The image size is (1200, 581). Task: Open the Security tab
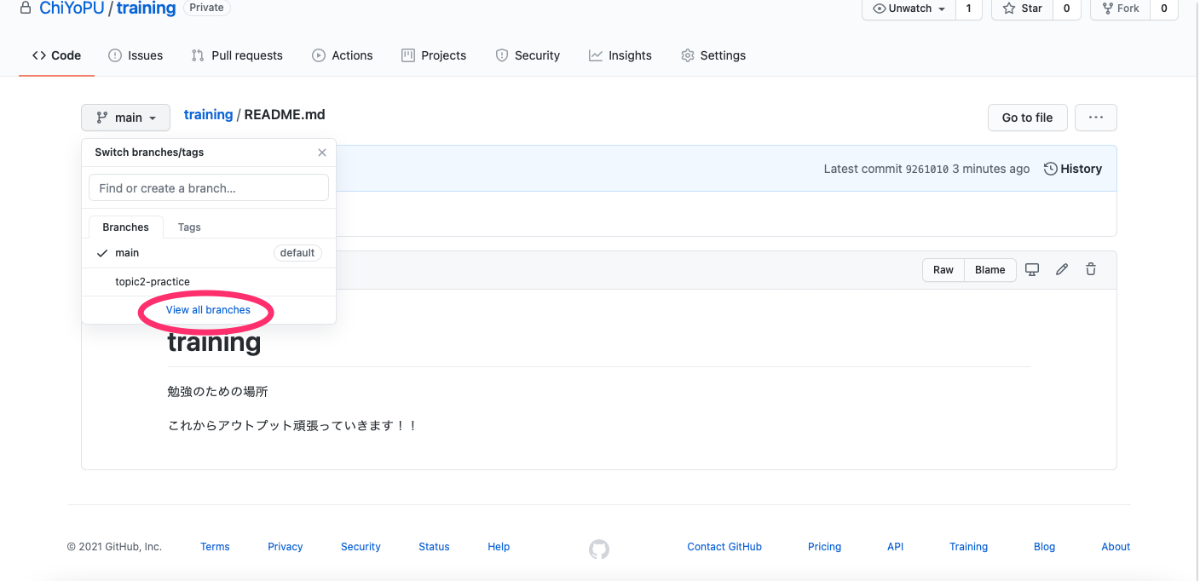pyautogui.click(x=528, y=56)
